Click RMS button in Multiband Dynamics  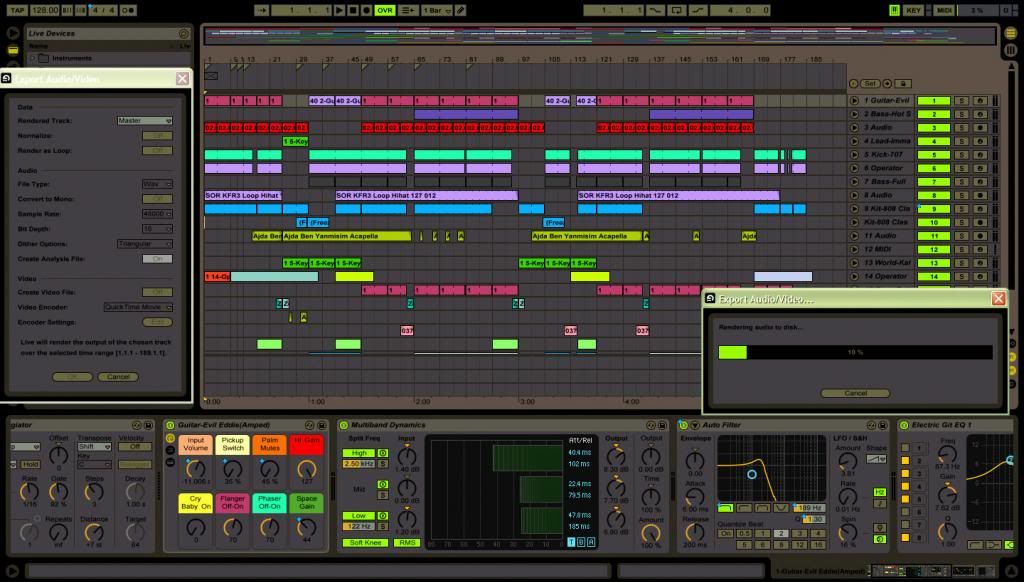pos(407,543)
